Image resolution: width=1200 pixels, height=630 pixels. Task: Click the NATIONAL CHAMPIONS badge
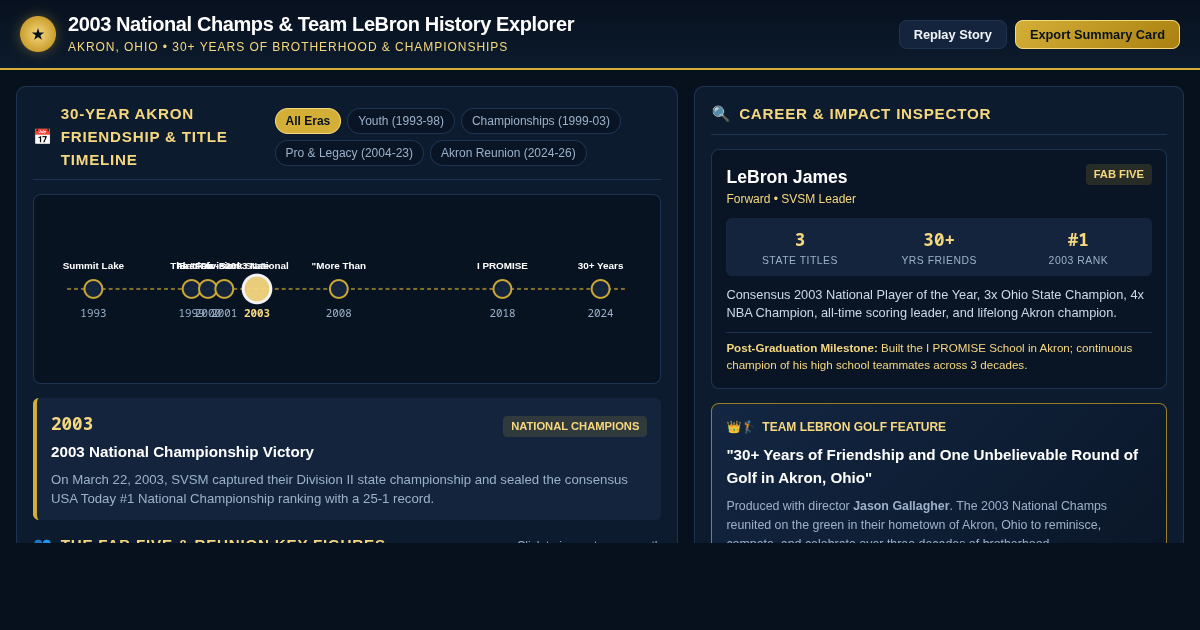point(575,426)
